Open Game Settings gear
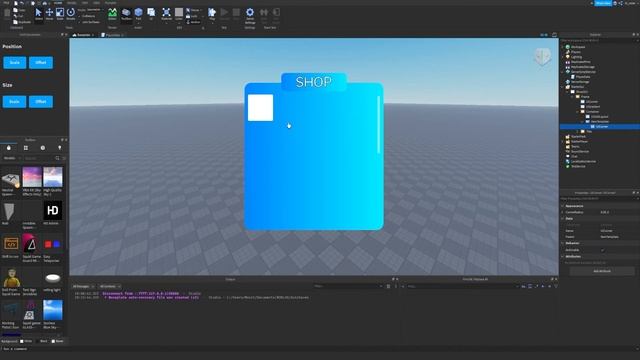640x360 pixels. 250,15
